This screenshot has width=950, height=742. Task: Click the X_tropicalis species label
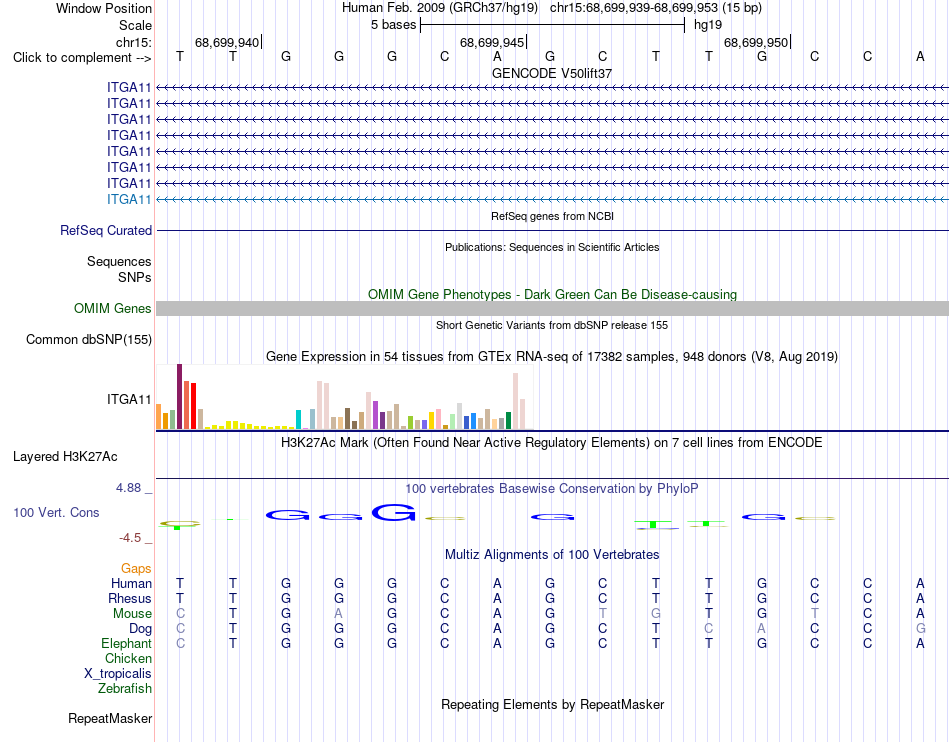(118, 674)
